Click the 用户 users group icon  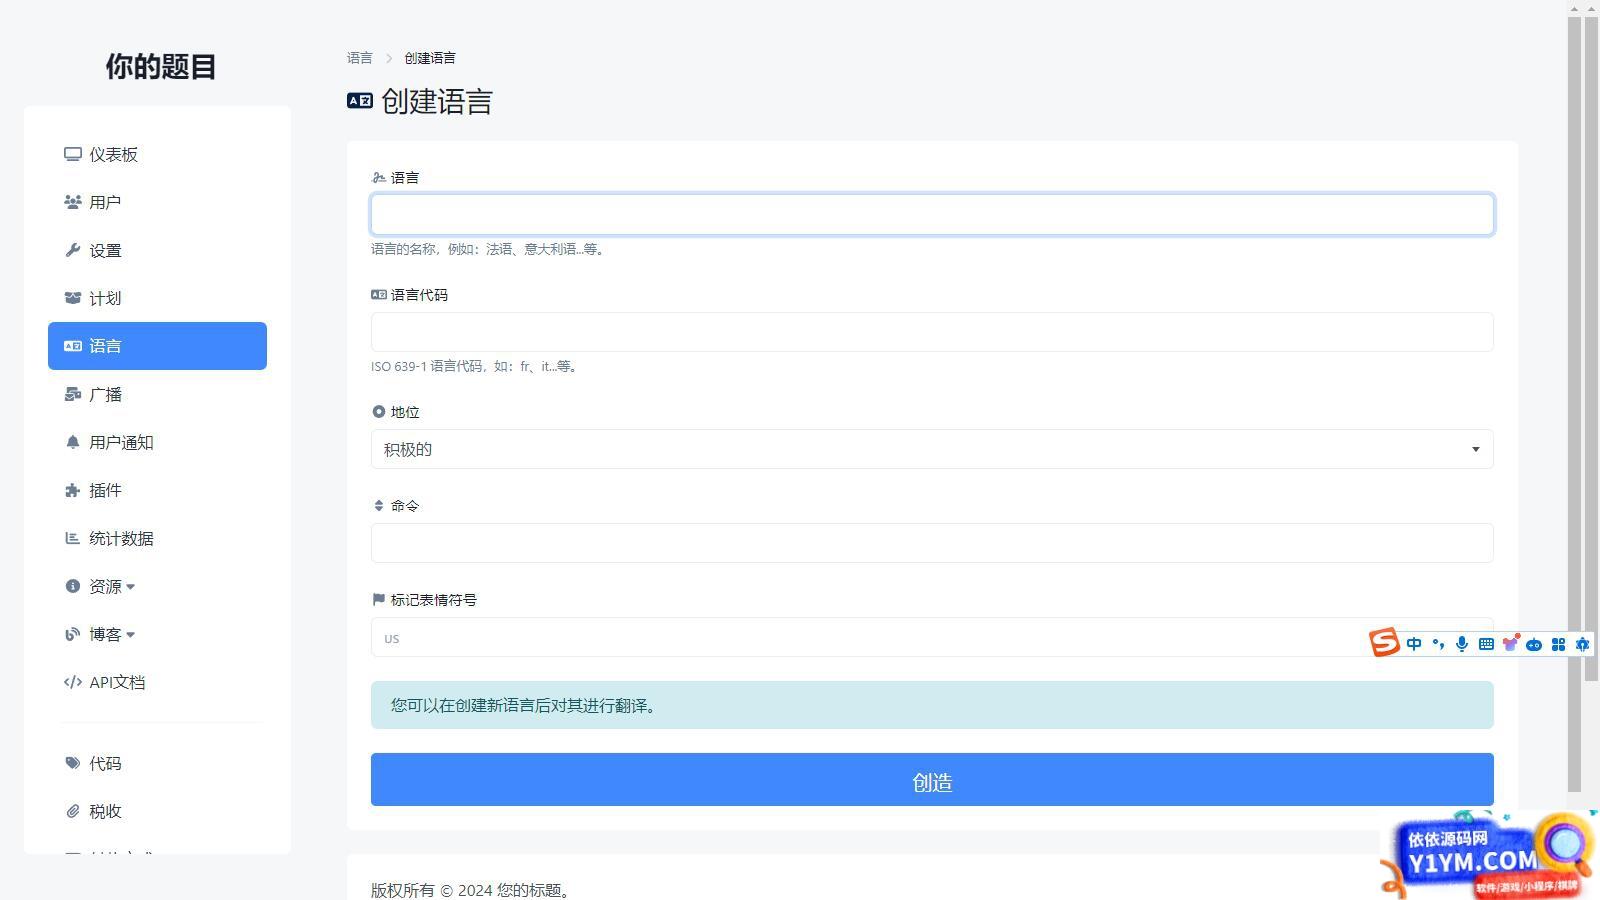point(72,202)
